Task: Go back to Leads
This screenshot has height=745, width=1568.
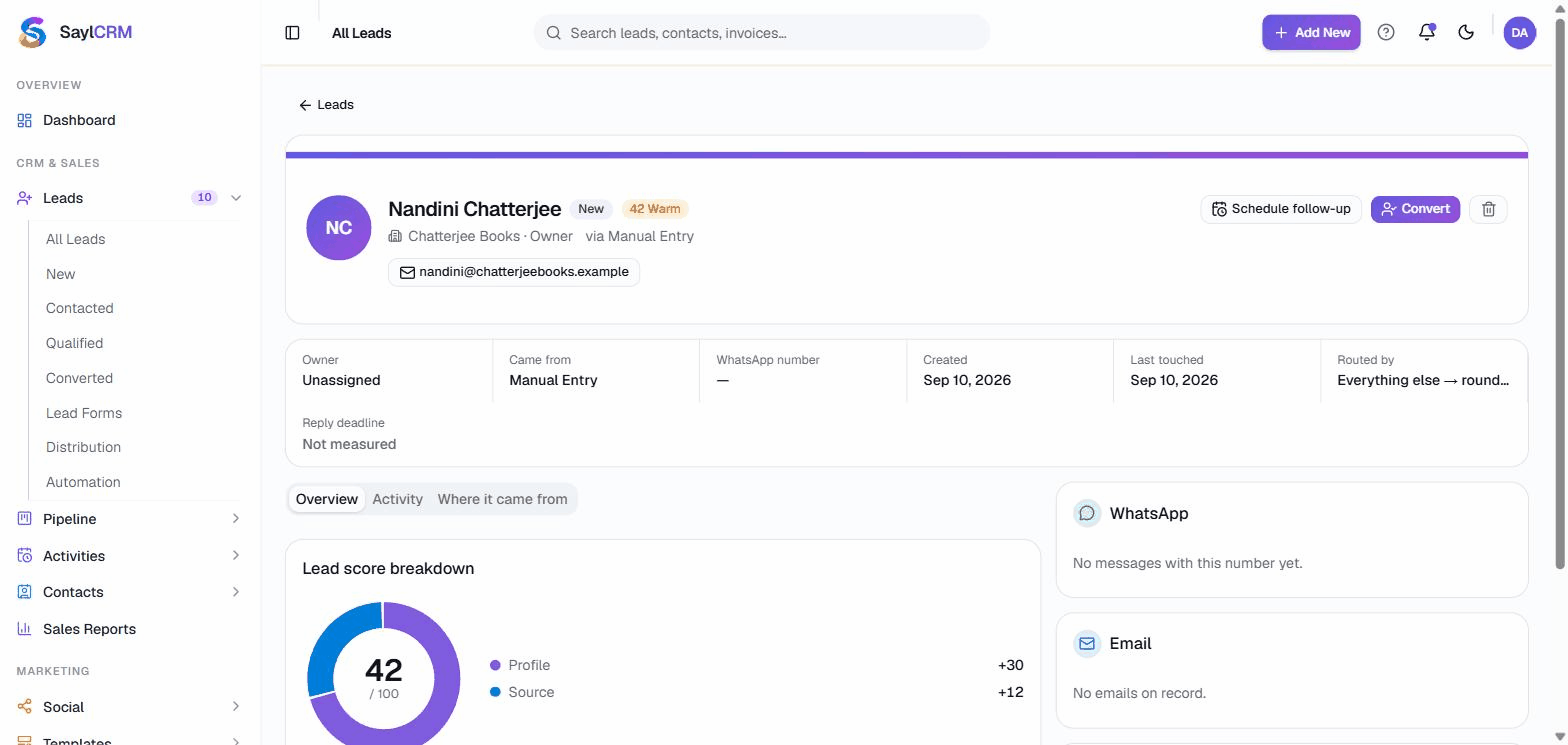Action: point(326,105)
